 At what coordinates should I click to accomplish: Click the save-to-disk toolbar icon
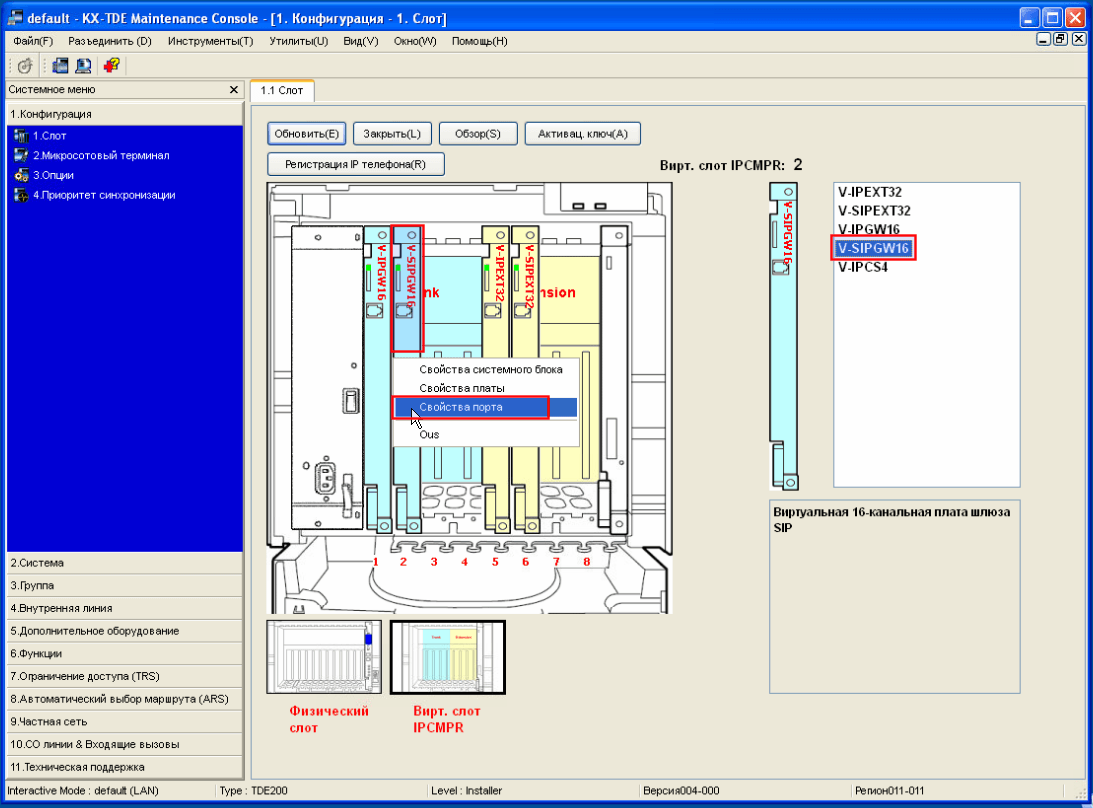[x=61, y=66]
